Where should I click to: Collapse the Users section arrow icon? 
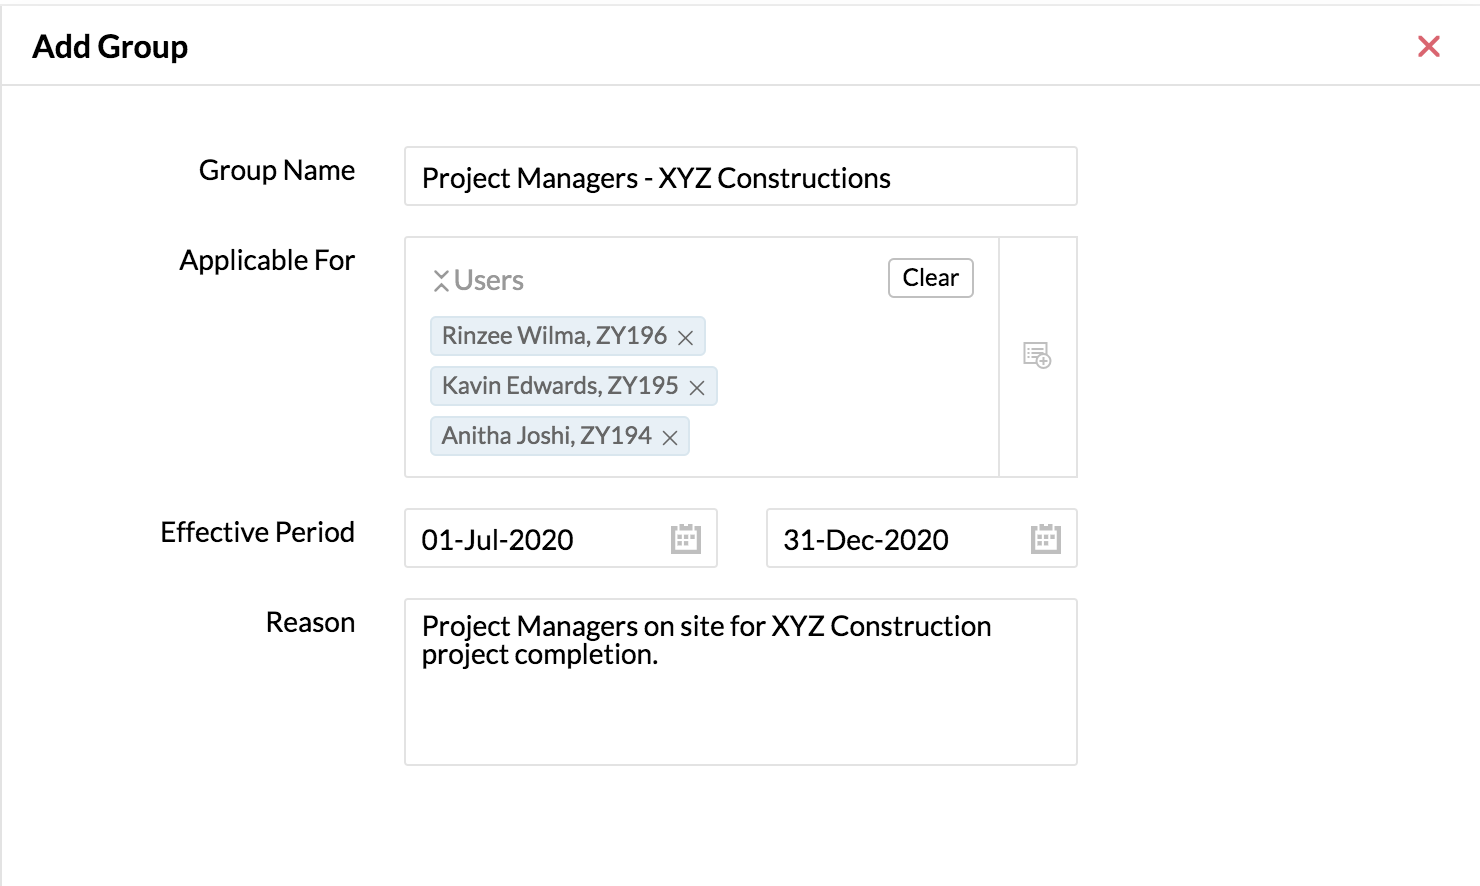(440, 281)
